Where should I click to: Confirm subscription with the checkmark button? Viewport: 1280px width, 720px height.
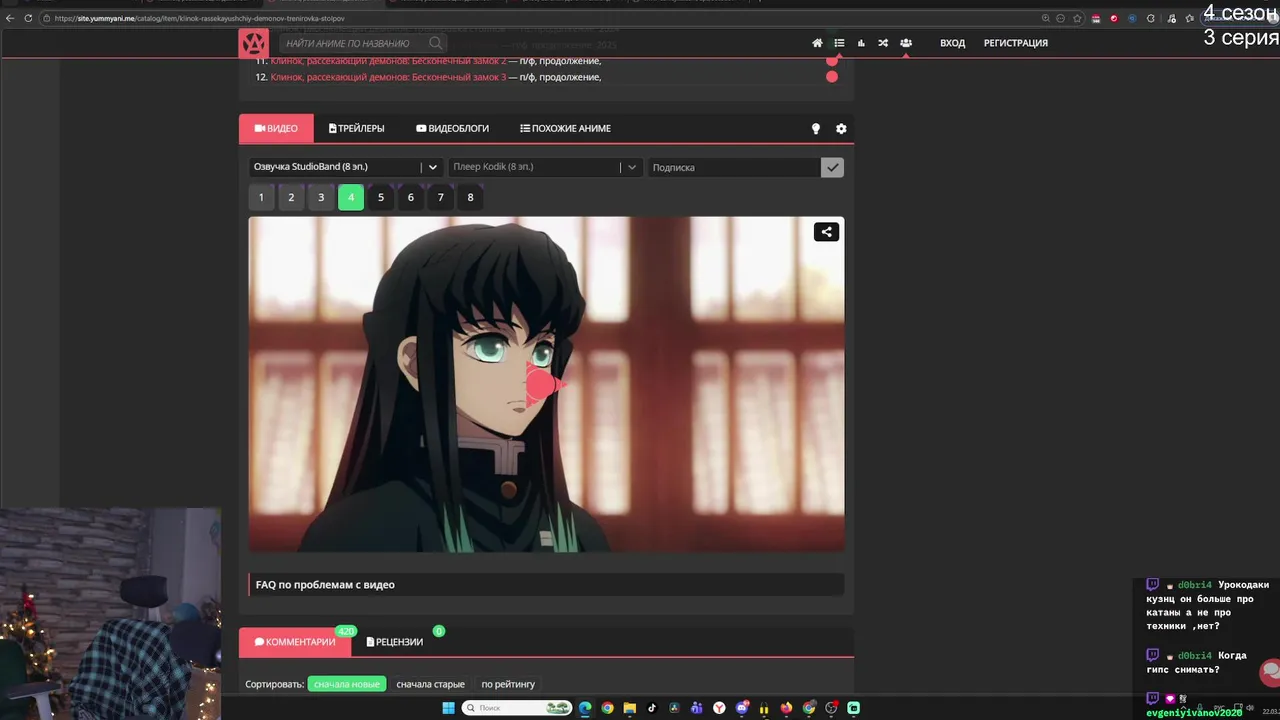coord(832,167)
